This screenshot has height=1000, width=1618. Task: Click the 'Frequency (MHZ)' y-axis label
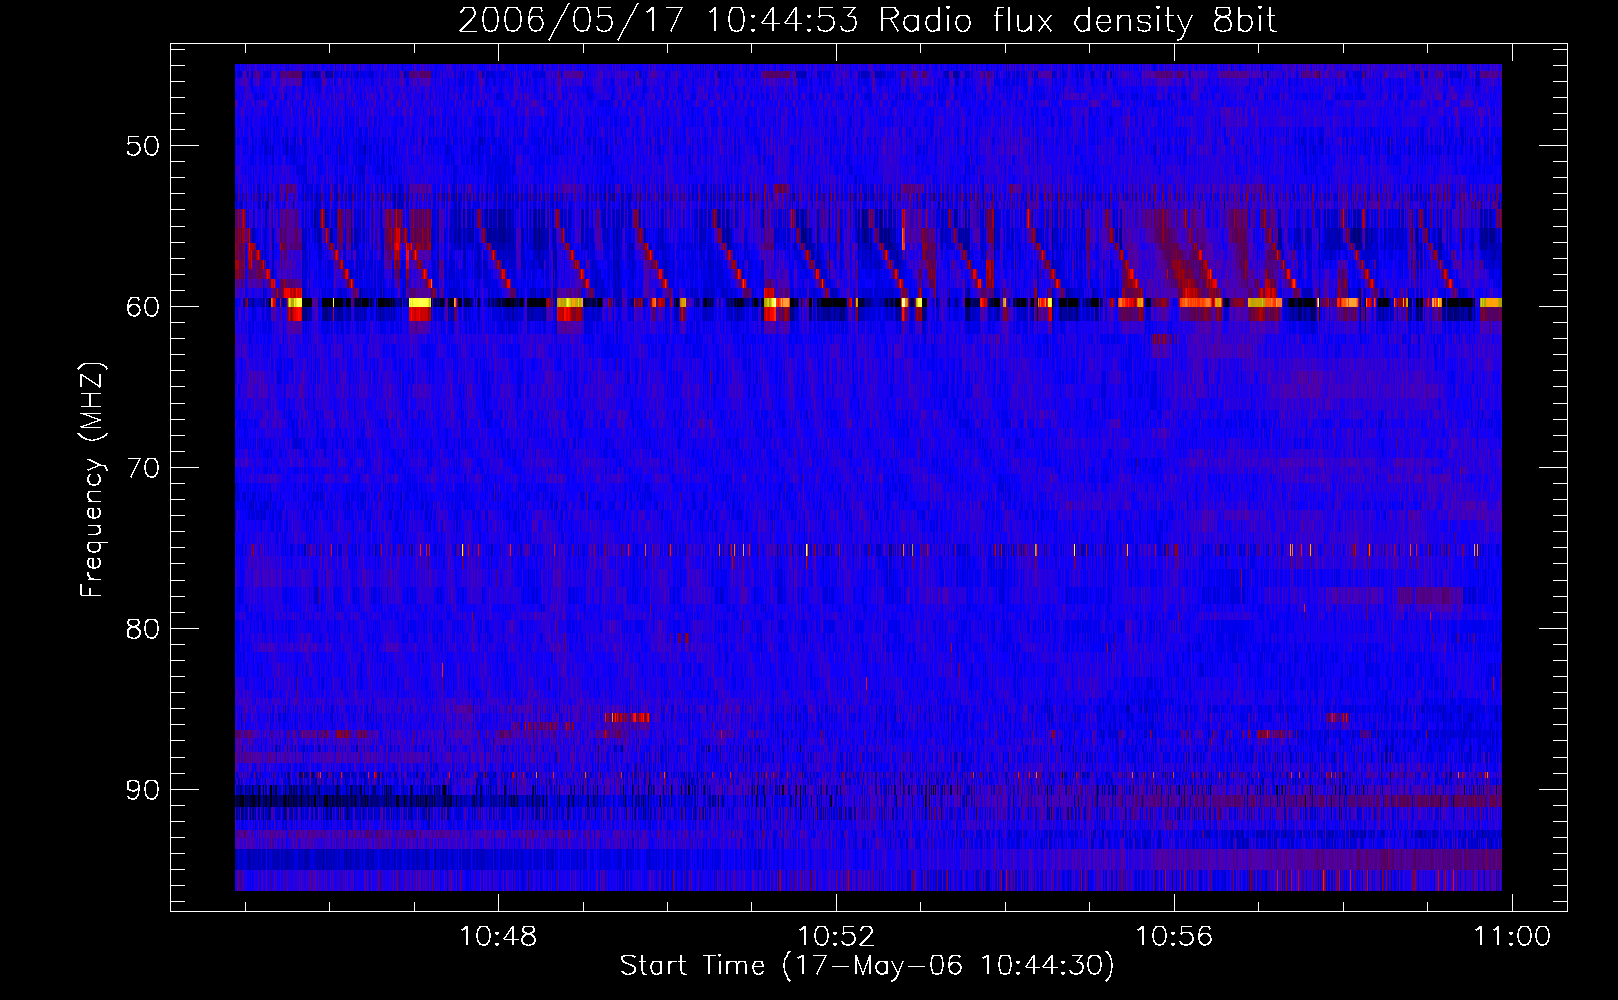[92, 480]
